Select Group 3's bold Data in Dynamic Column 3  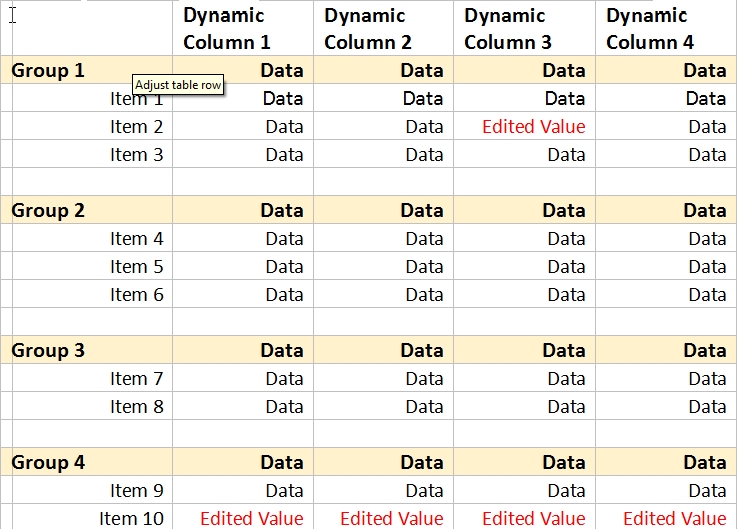pos(564,350)
